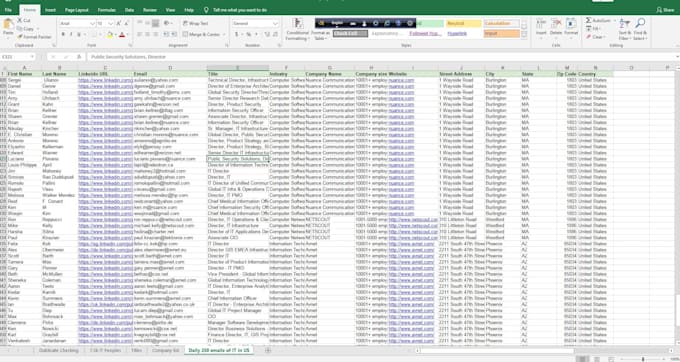Decrease font size with the smaller A icon
Screen dimensions: 680x362
[126, 23]
